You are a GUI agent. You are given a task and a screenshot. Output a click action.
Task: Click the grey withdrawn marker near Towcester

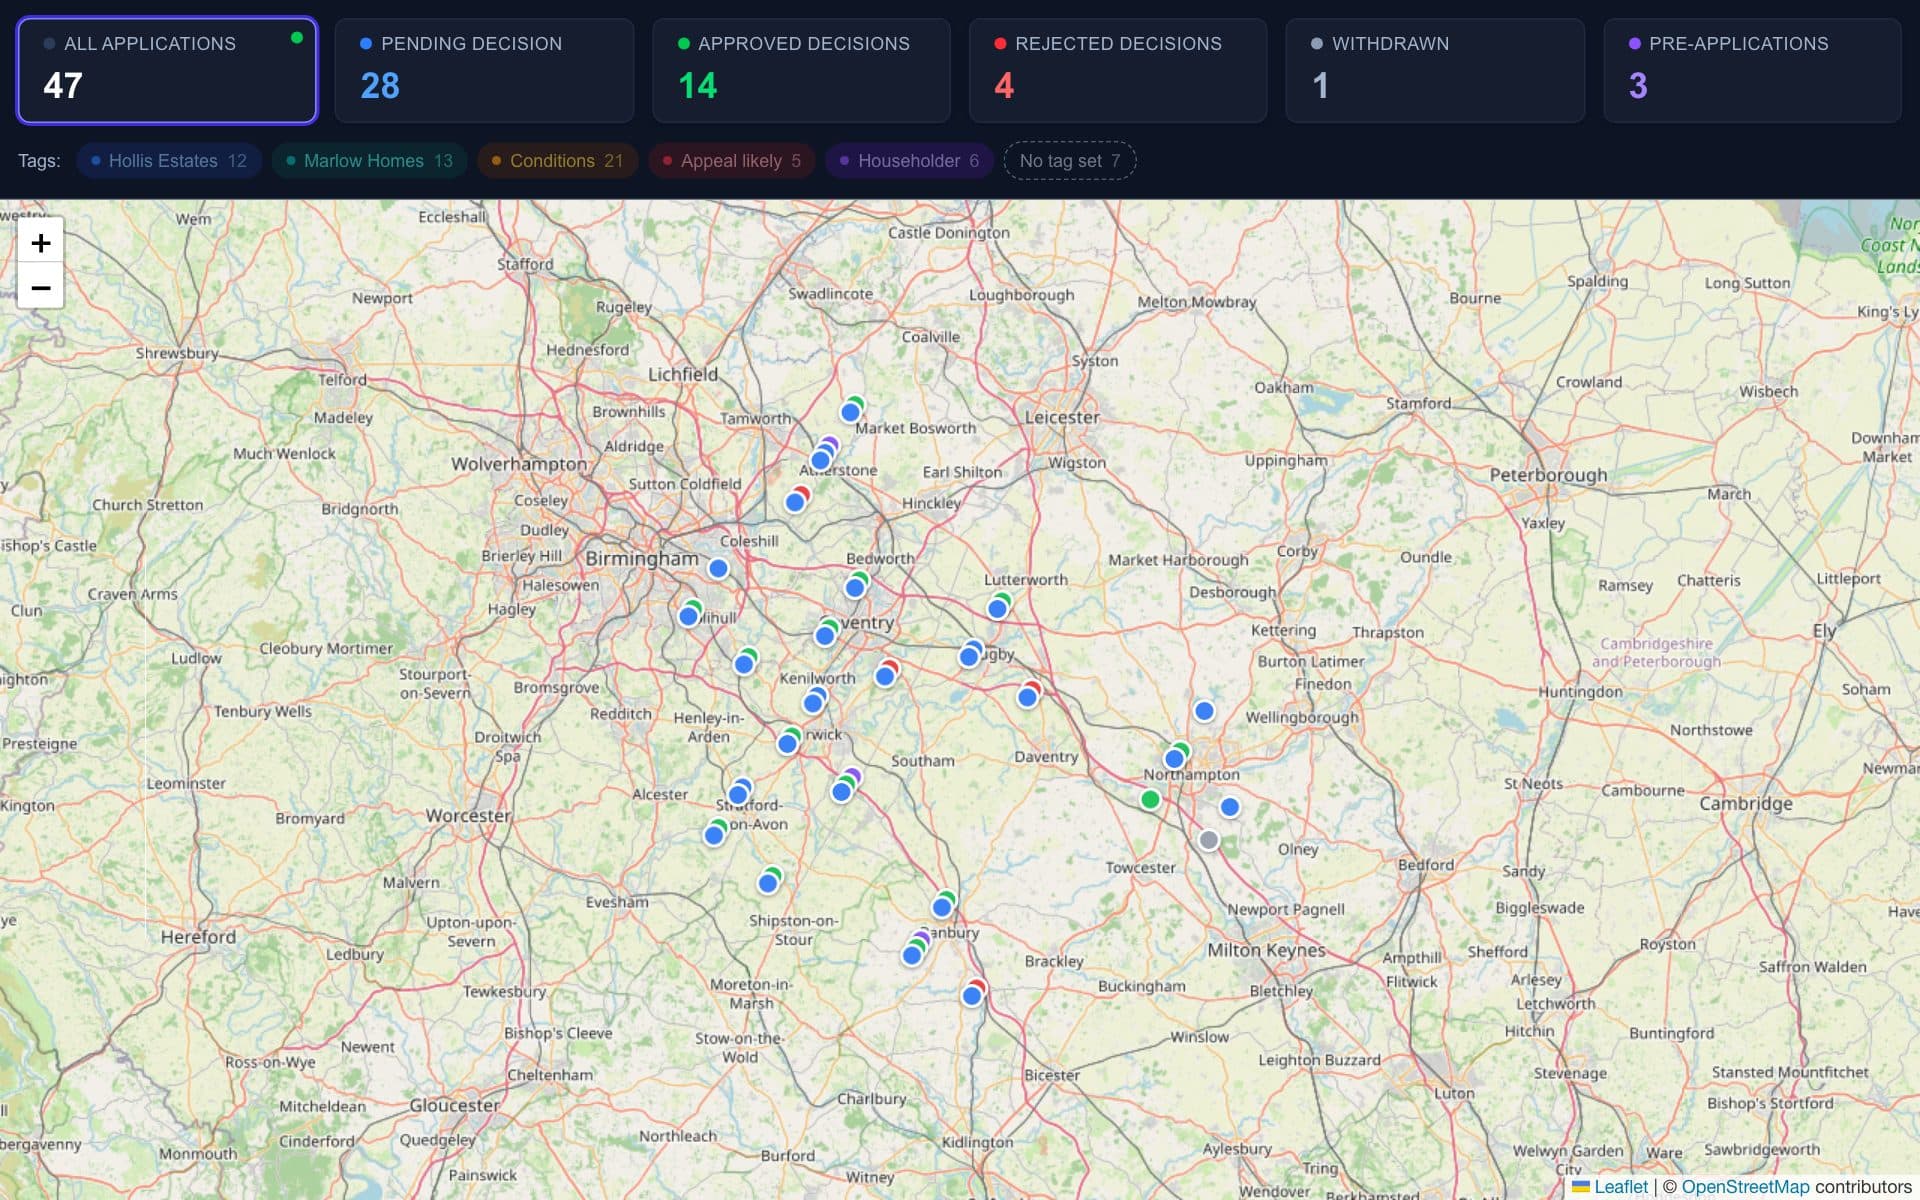[x=1209, y=840]
